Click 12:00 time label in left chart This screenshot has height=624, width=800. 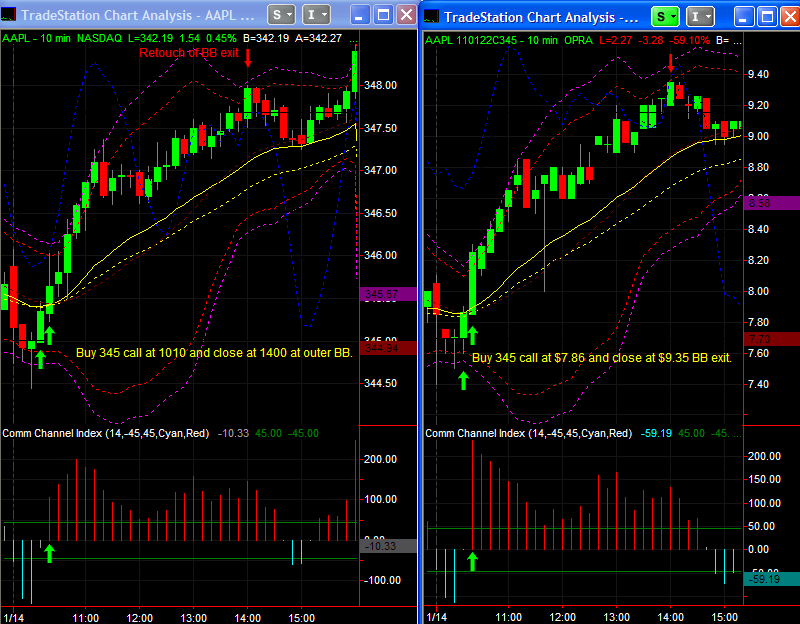click(x=139, y=618)
